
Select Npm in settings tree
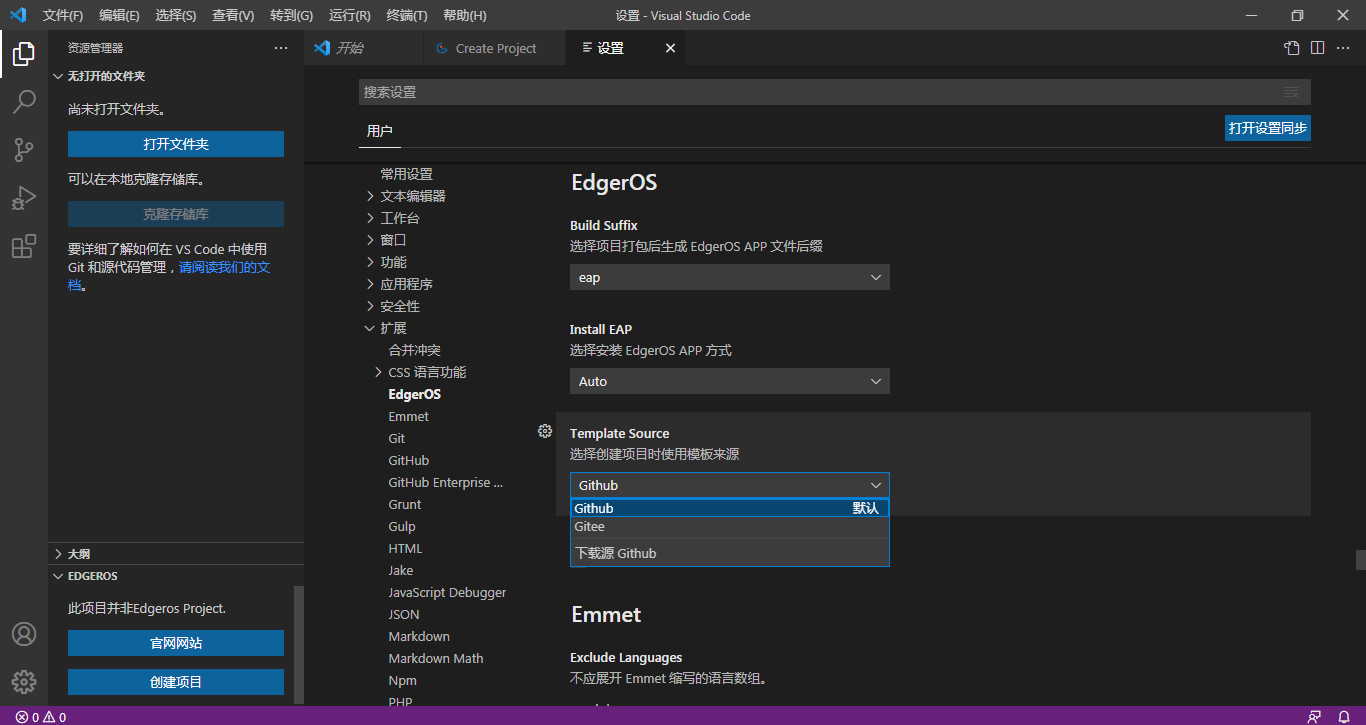(402, 680)
